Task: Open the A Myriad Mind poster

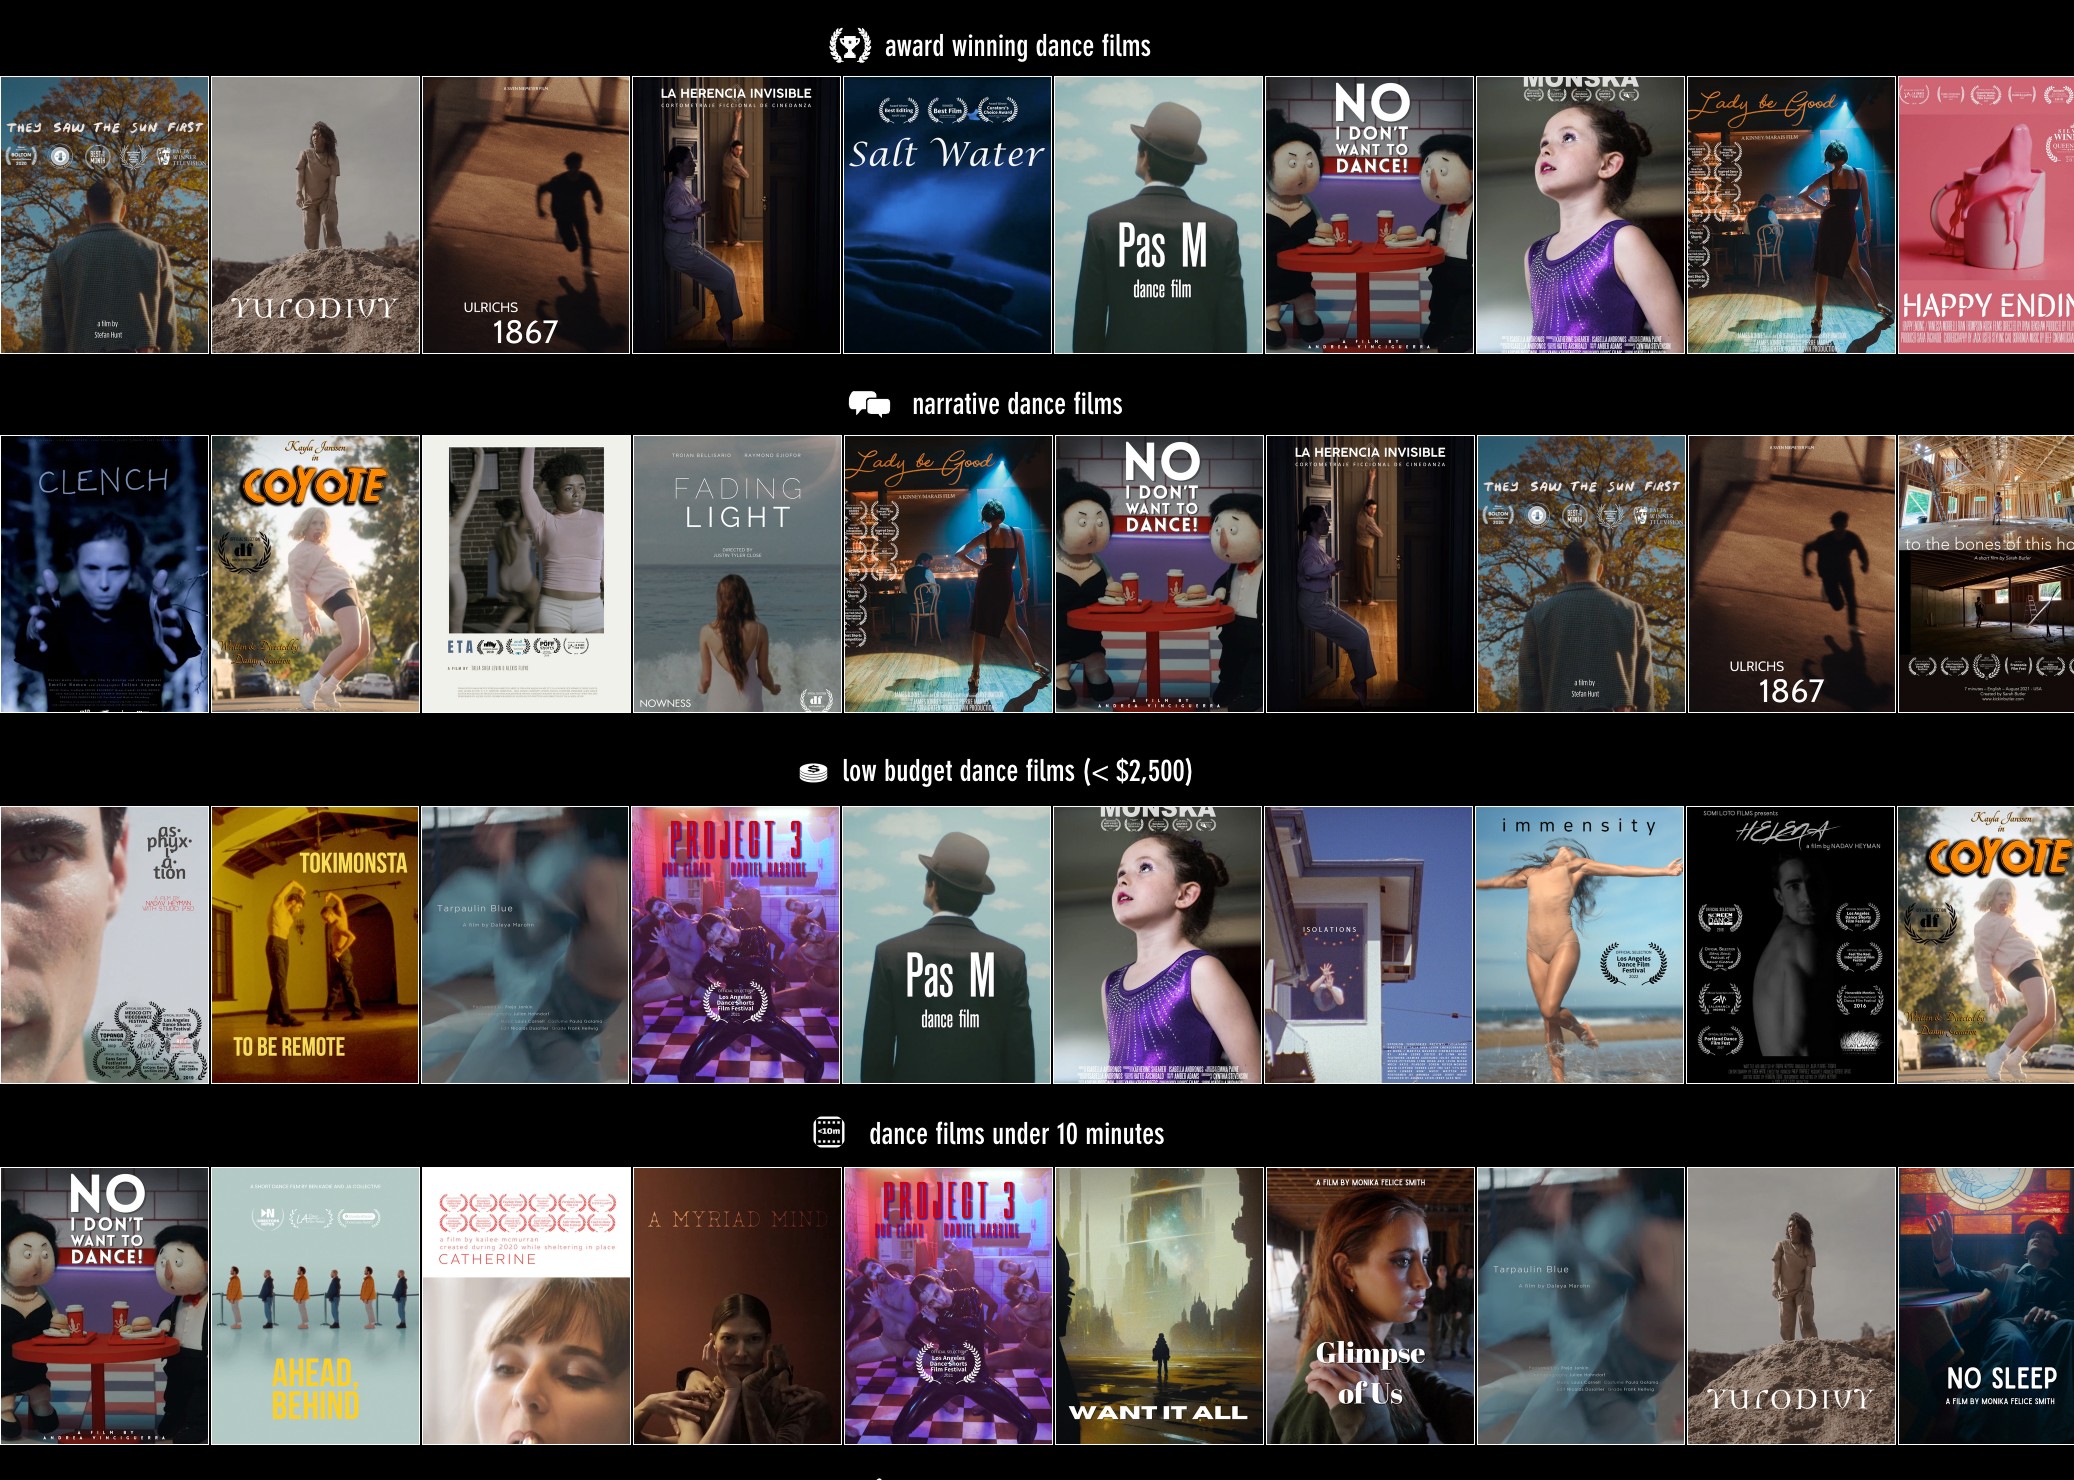Action: (736, 1305)
